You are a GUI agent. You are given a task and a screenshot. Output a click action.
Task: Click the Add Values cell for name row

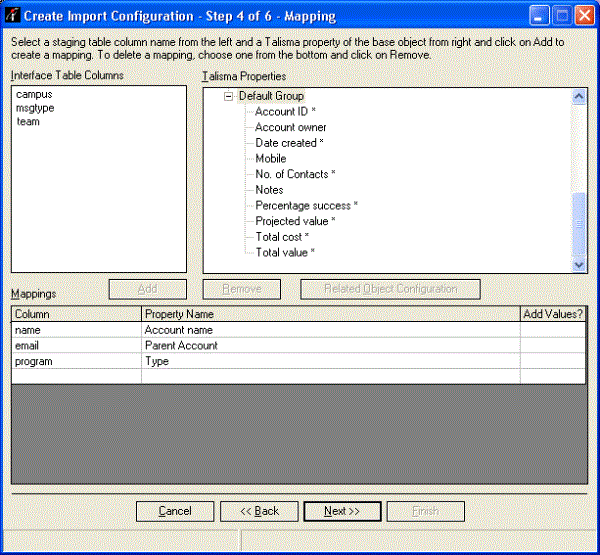(x=553, y=330)
